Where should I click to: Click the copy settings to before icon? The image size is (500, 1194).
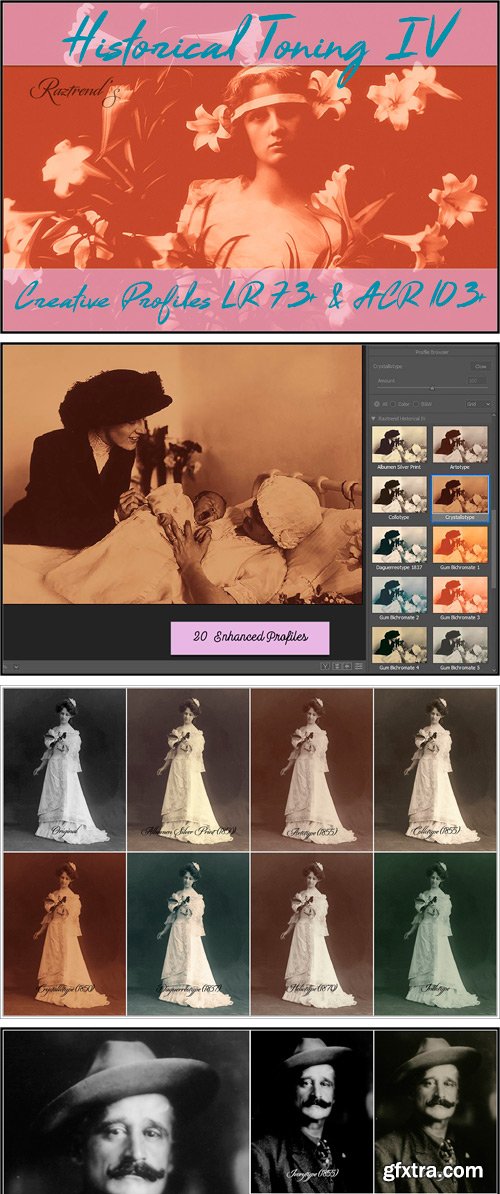click(347, 666)
